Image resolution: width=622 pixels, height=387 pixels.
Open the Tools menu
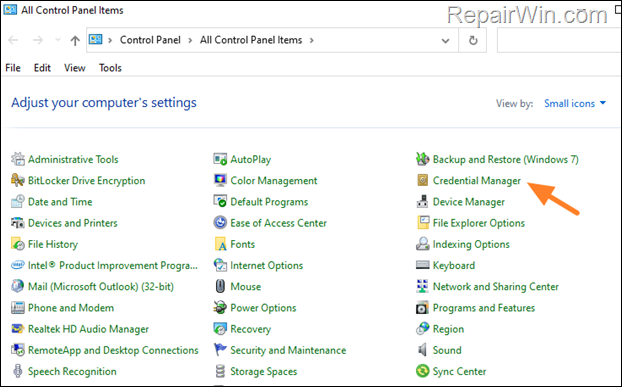110,68
